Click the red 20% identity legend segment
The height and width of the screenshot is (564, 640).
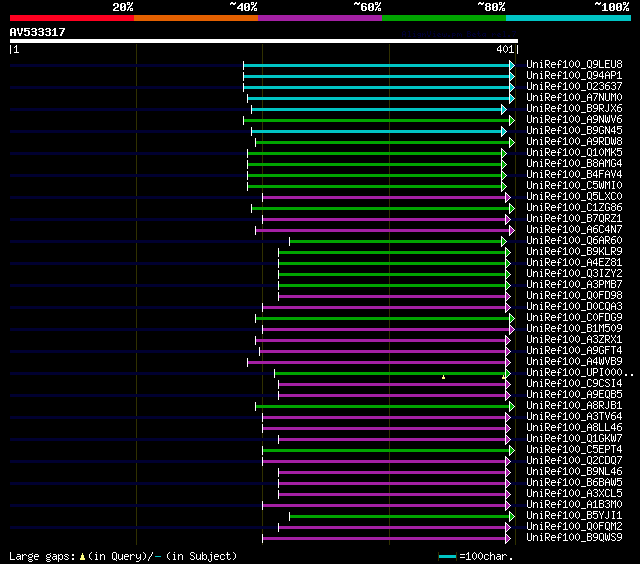coord(72,18)
